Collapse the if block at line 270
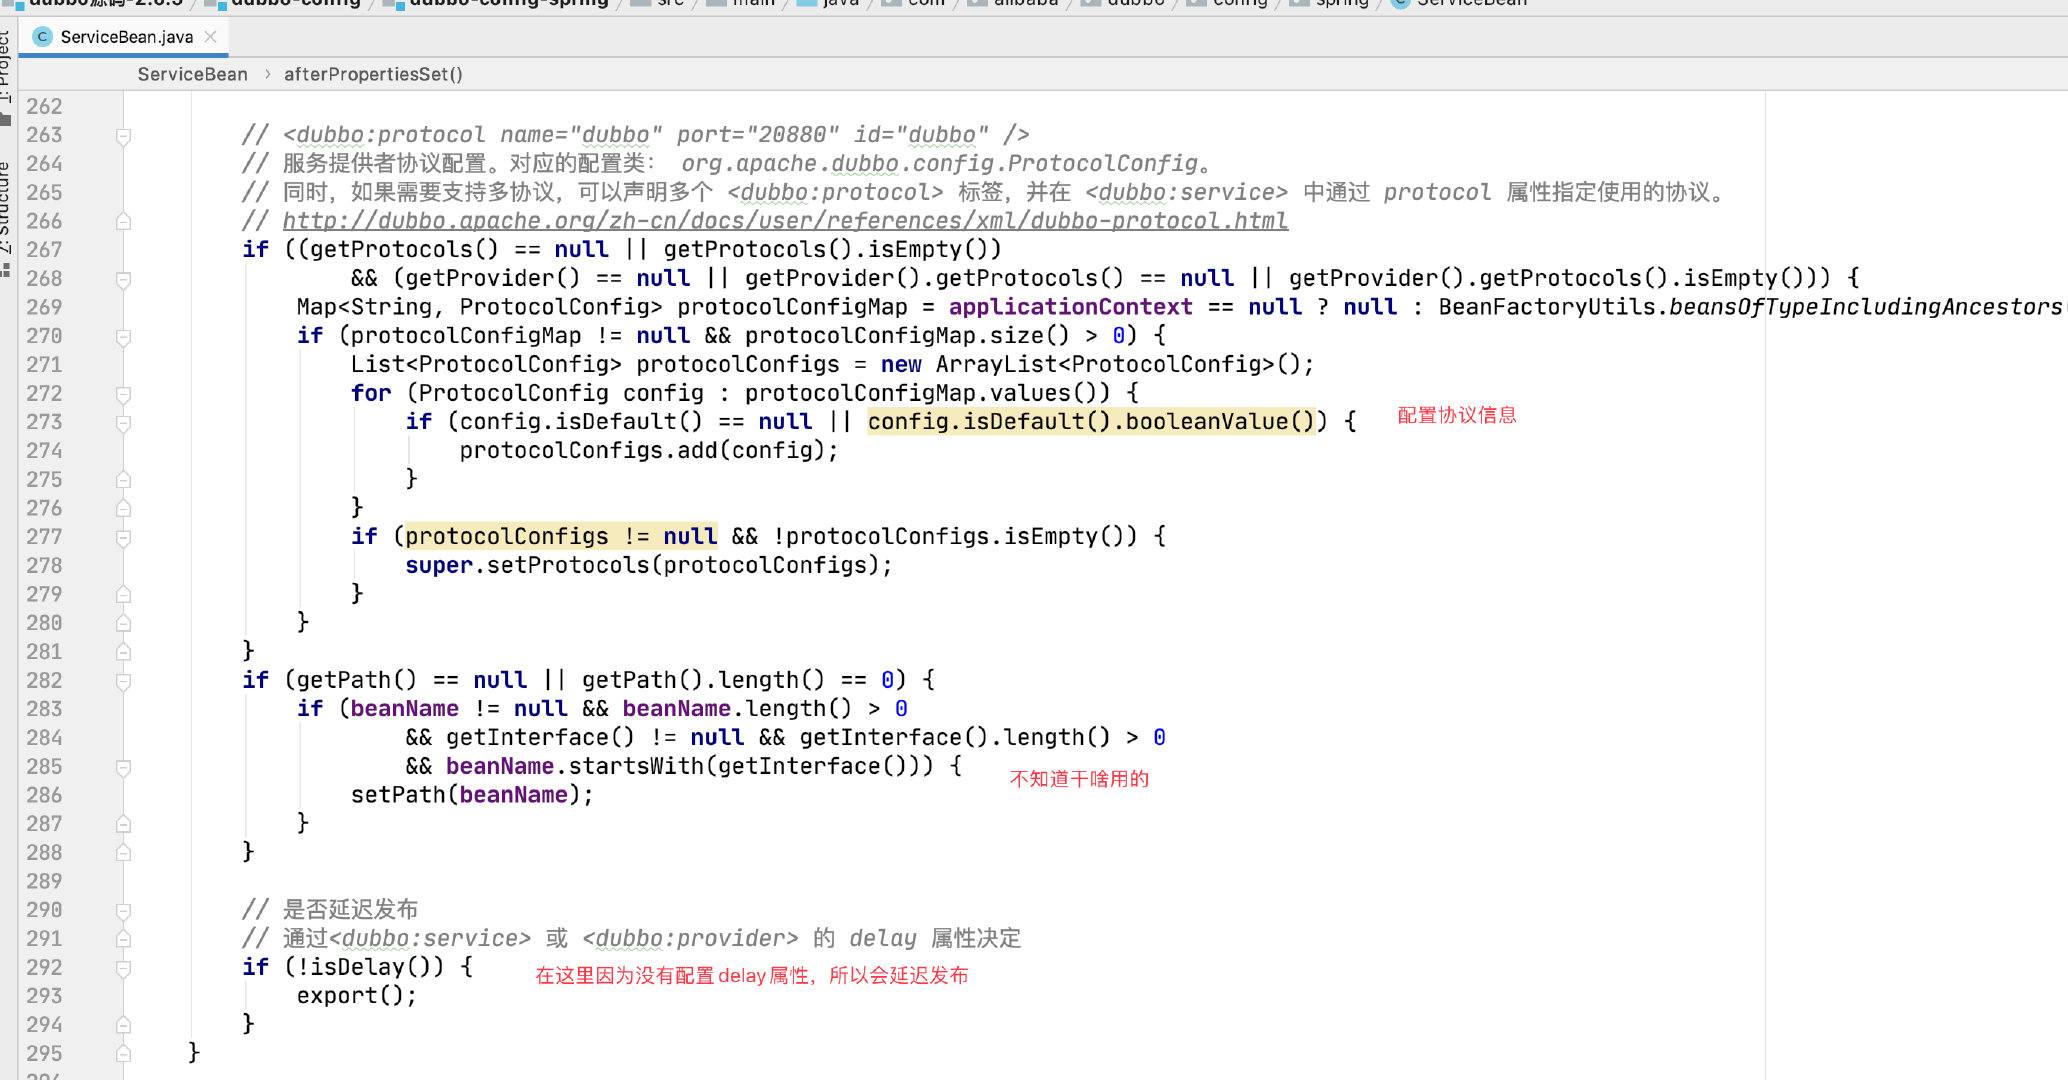This screenshot has width=2068, height=1080. click(x=123, y=337)
